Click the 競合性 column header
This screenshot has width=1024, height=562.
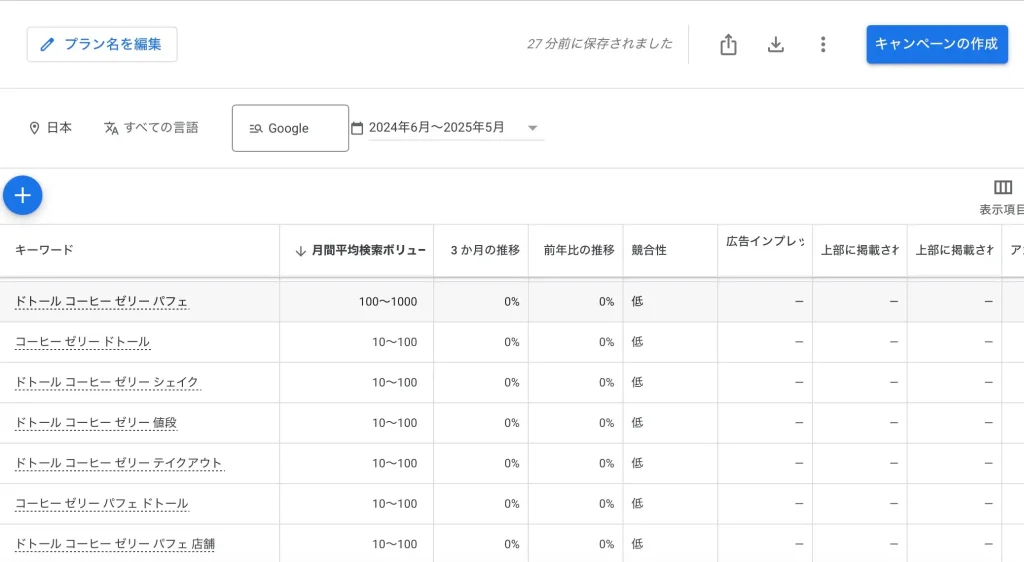648,251
